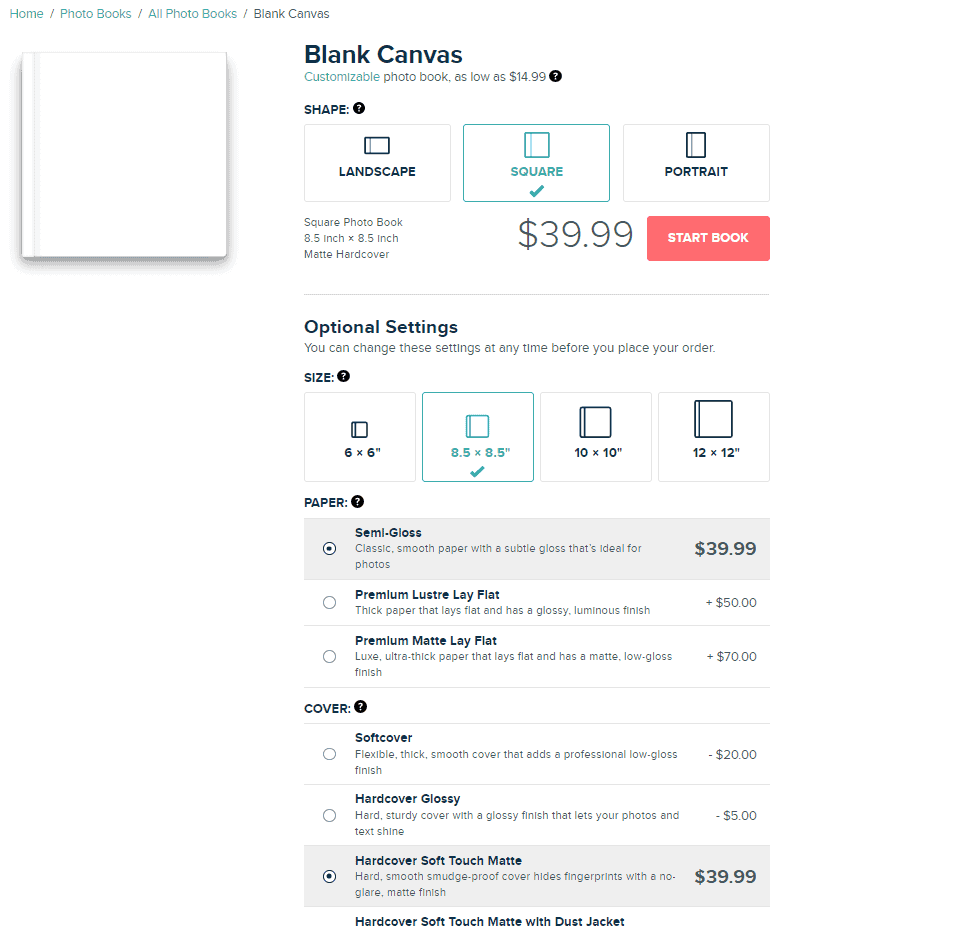
Task: Go to All Photo Books breadcrumb
Action: [x=193, y=14]
